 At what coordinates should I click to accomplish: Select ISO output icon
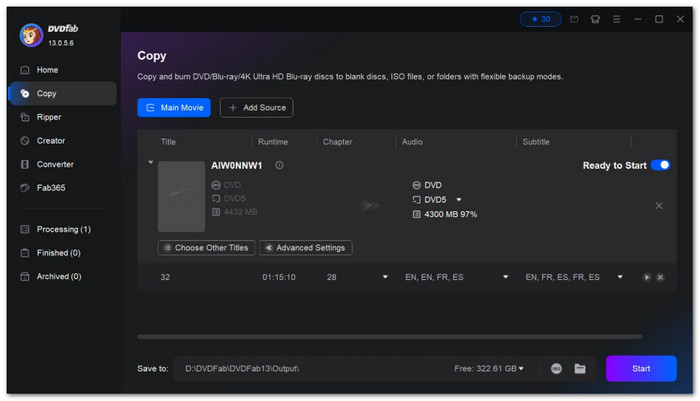(x=556, y=368)
